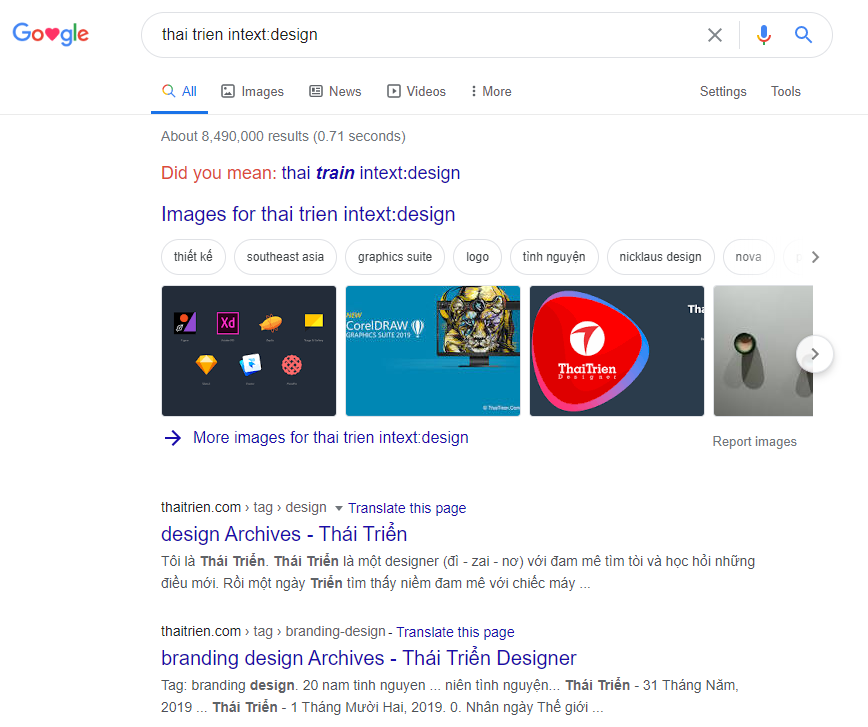
Task: Click the microphone icon to voice search
Action: coord(764,34)
